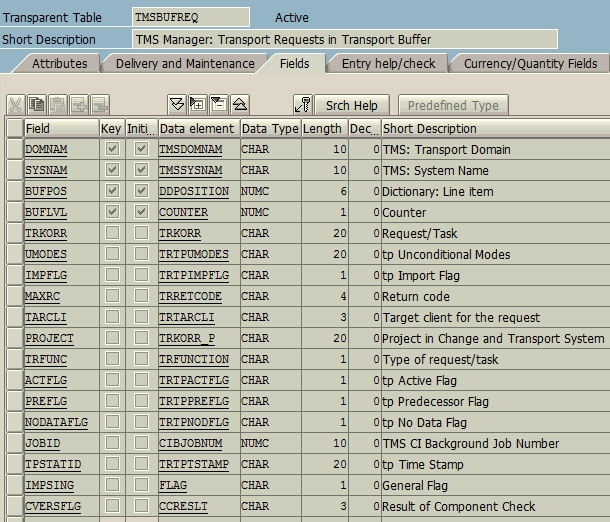Open Currency/Quantity Fields tab

pyautogui.click(x=530, y=64)
